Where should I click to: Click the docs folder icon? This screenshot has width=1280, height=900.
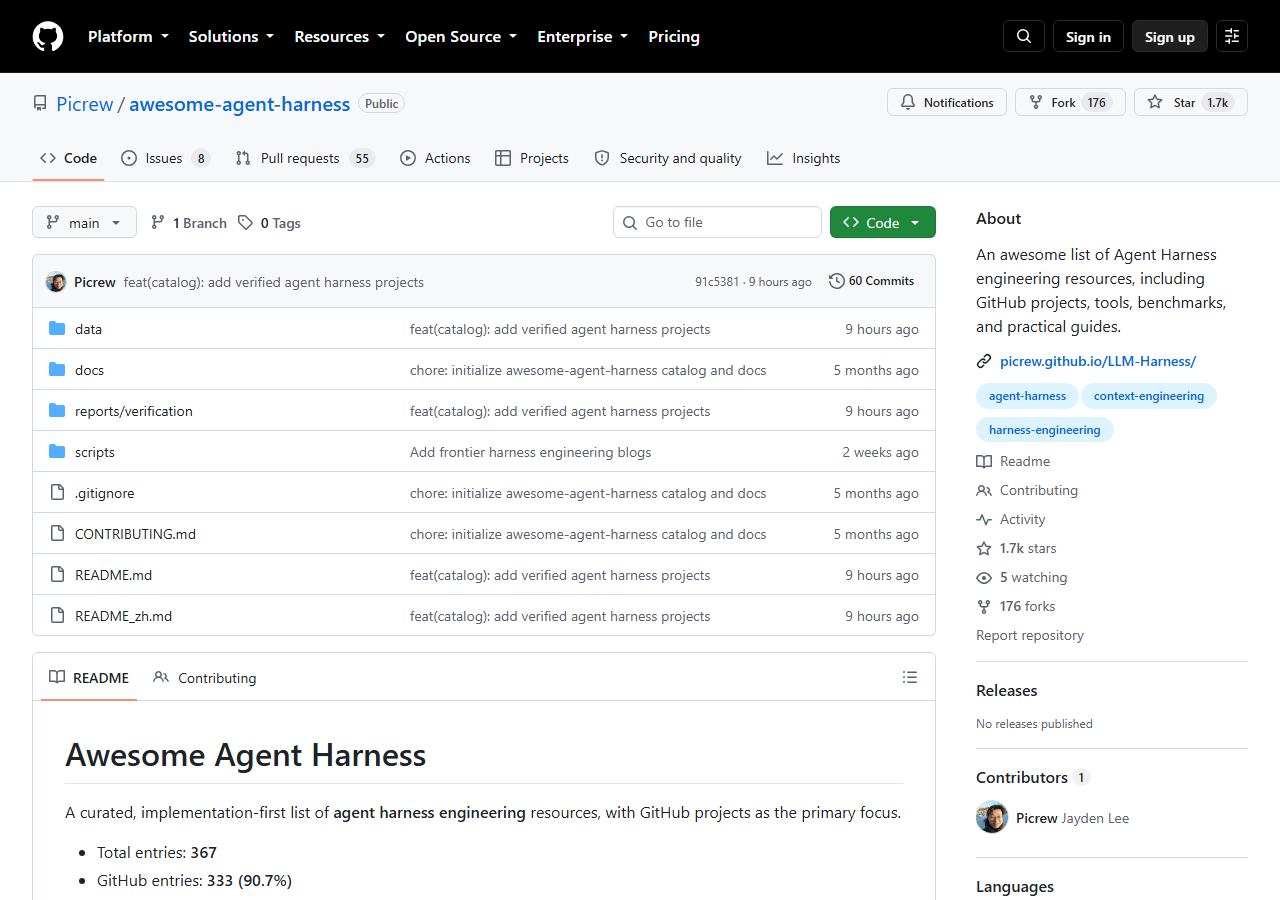pos(57,370)
